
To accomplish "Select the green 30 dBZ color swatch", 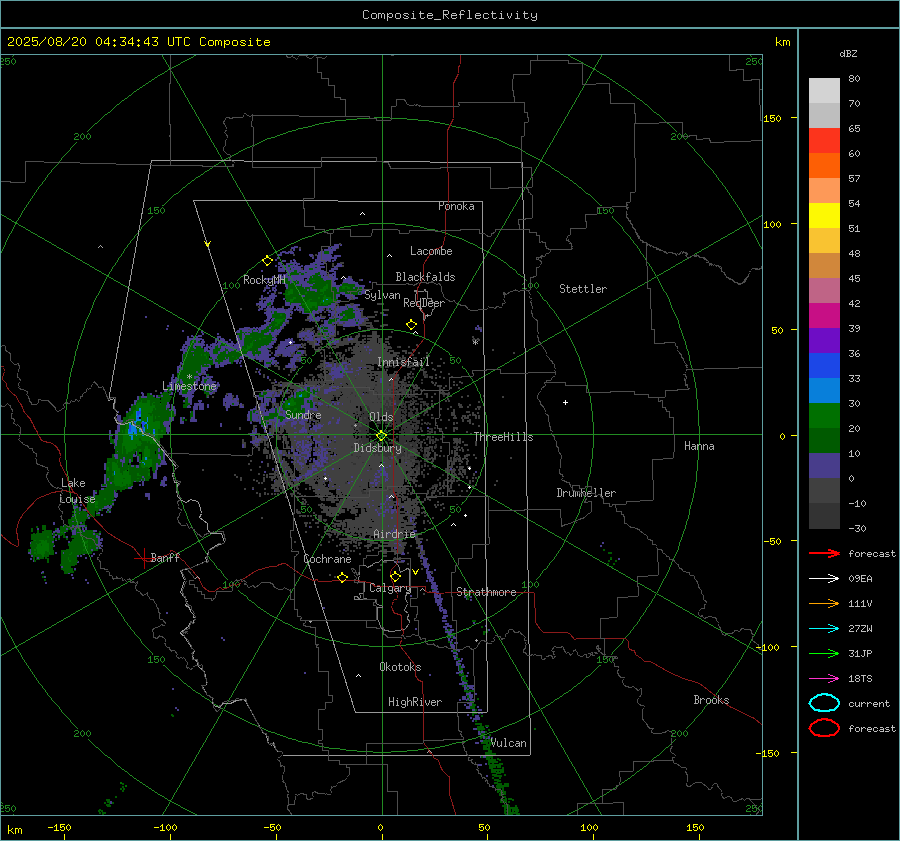I will click(824, 416).
